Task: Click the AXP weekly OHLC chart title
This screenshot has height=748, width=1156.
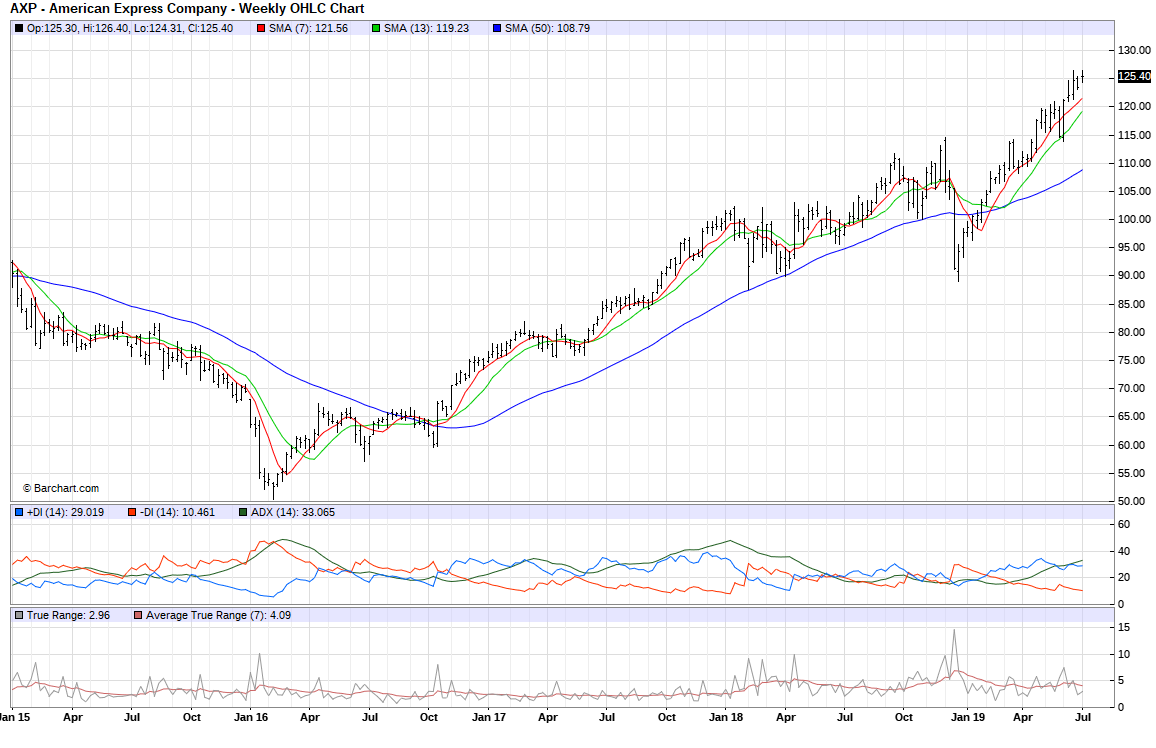Action: [x=187, y=9]
